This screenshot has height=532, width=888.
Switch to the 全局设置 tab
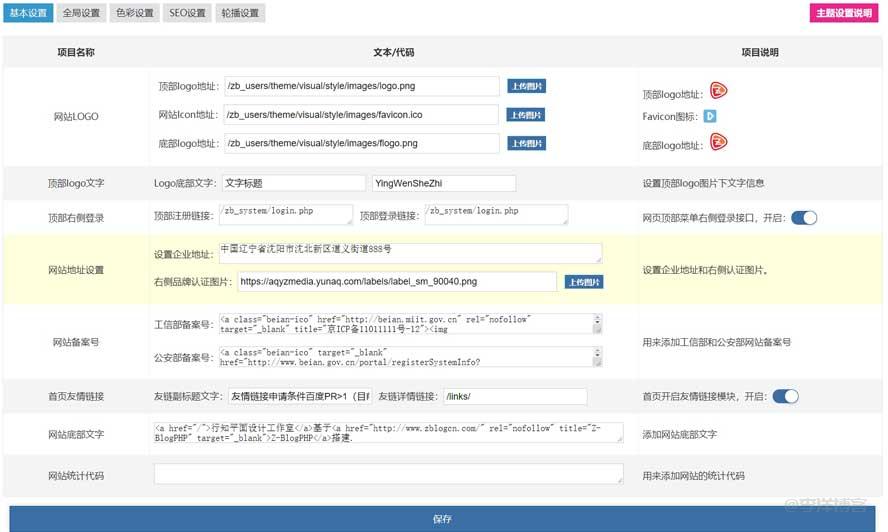click(81, 14)
